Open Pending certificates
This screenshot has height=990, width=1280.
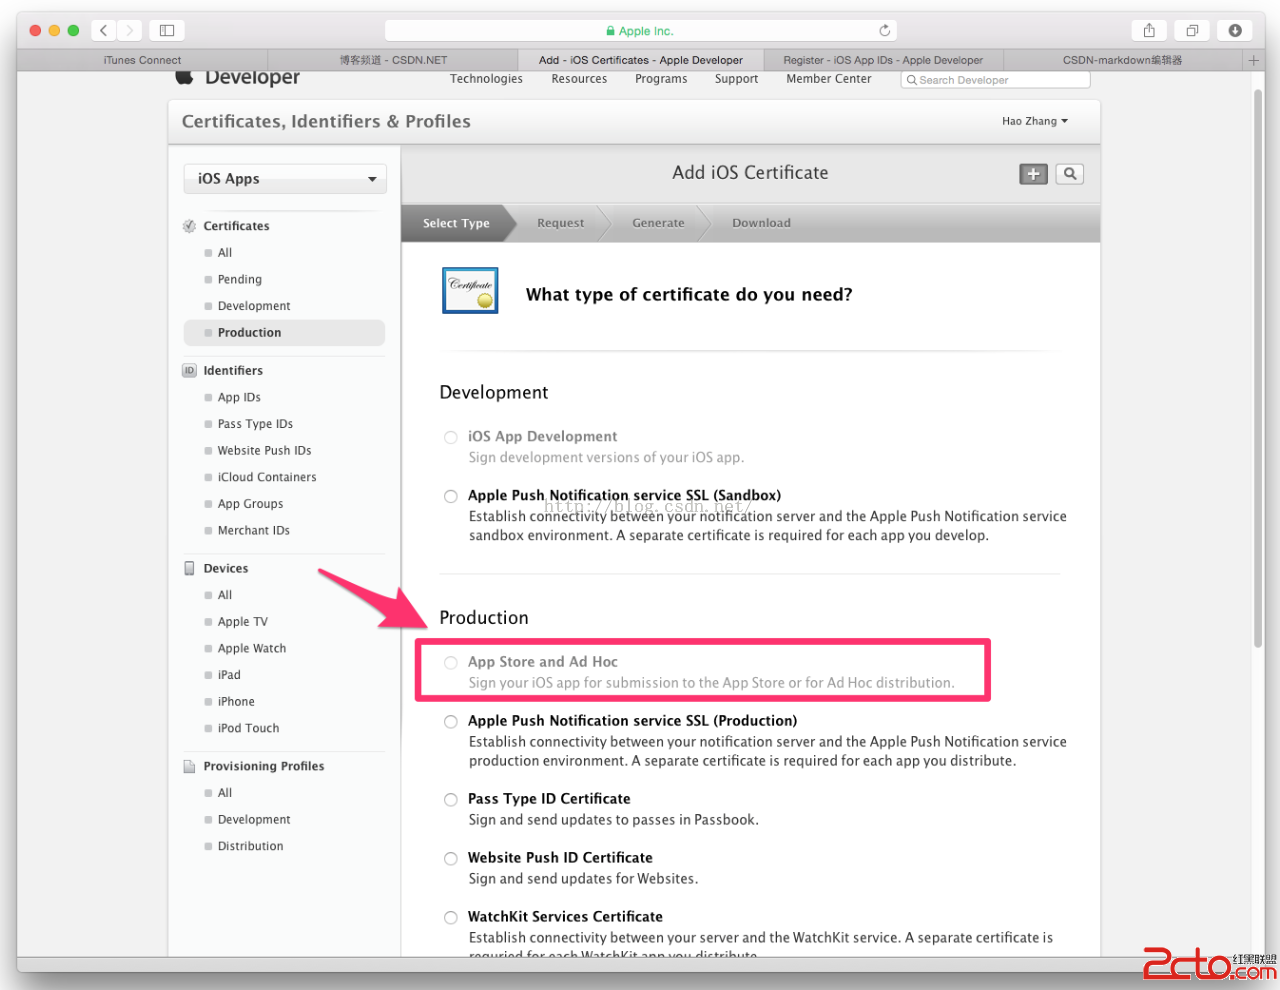point(240,280)
